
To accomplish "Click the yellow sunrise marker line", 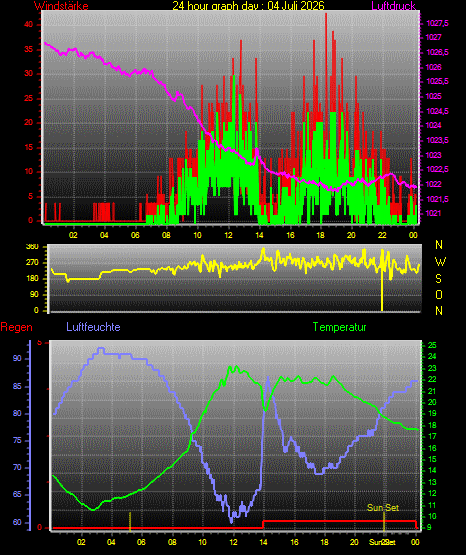I will coord(130,521).
